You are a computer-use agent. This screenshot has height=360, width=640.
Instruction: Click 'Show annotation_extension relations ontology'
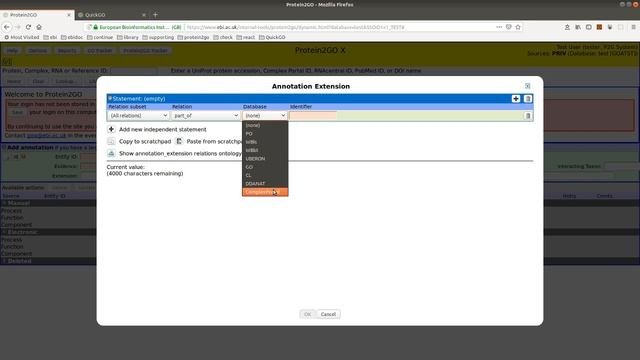[180, 153]
